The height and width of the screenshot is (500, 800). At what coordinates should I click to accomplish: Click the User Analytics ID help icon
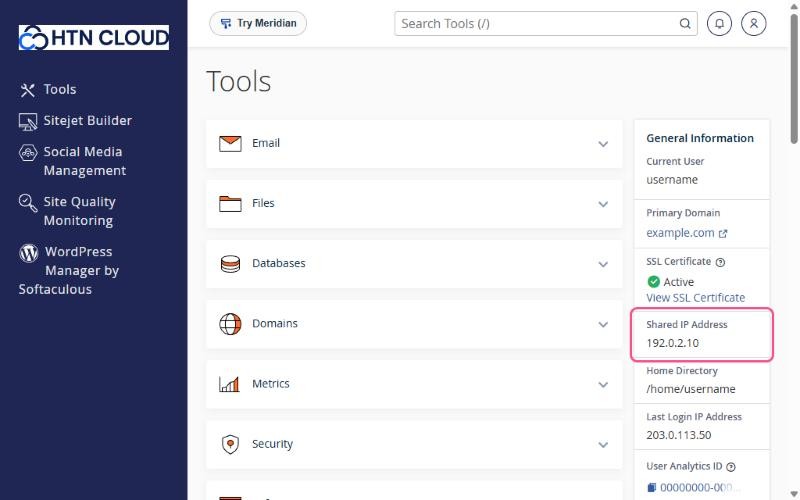[x=731, y=467]
